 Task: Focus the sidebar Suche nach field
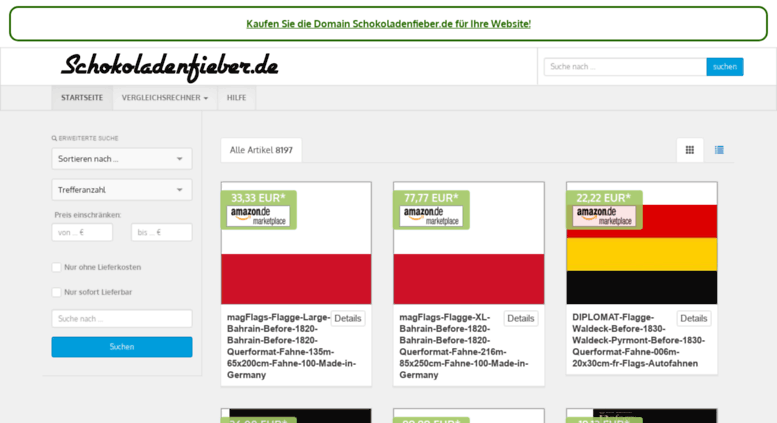click(x=122, y=318)
